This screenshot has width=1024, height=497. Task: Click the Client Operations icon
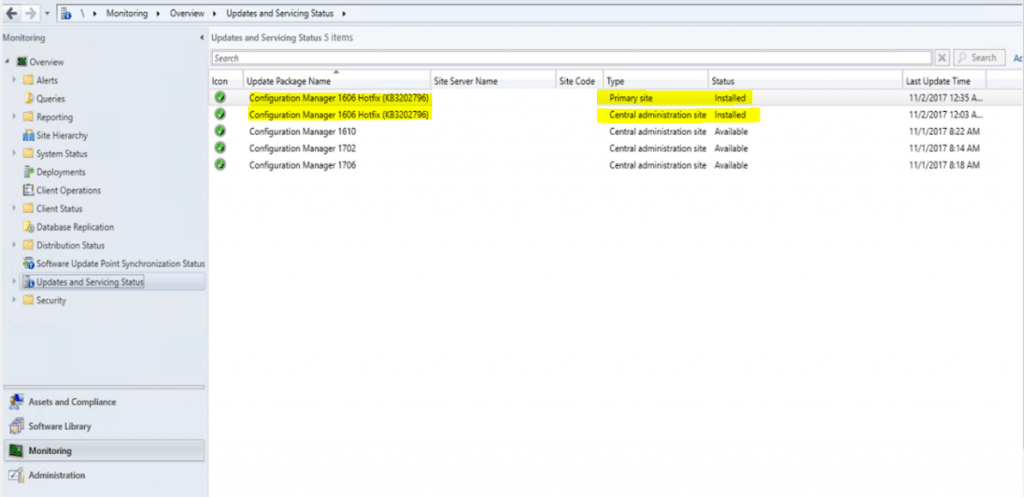tap(28, 190)
